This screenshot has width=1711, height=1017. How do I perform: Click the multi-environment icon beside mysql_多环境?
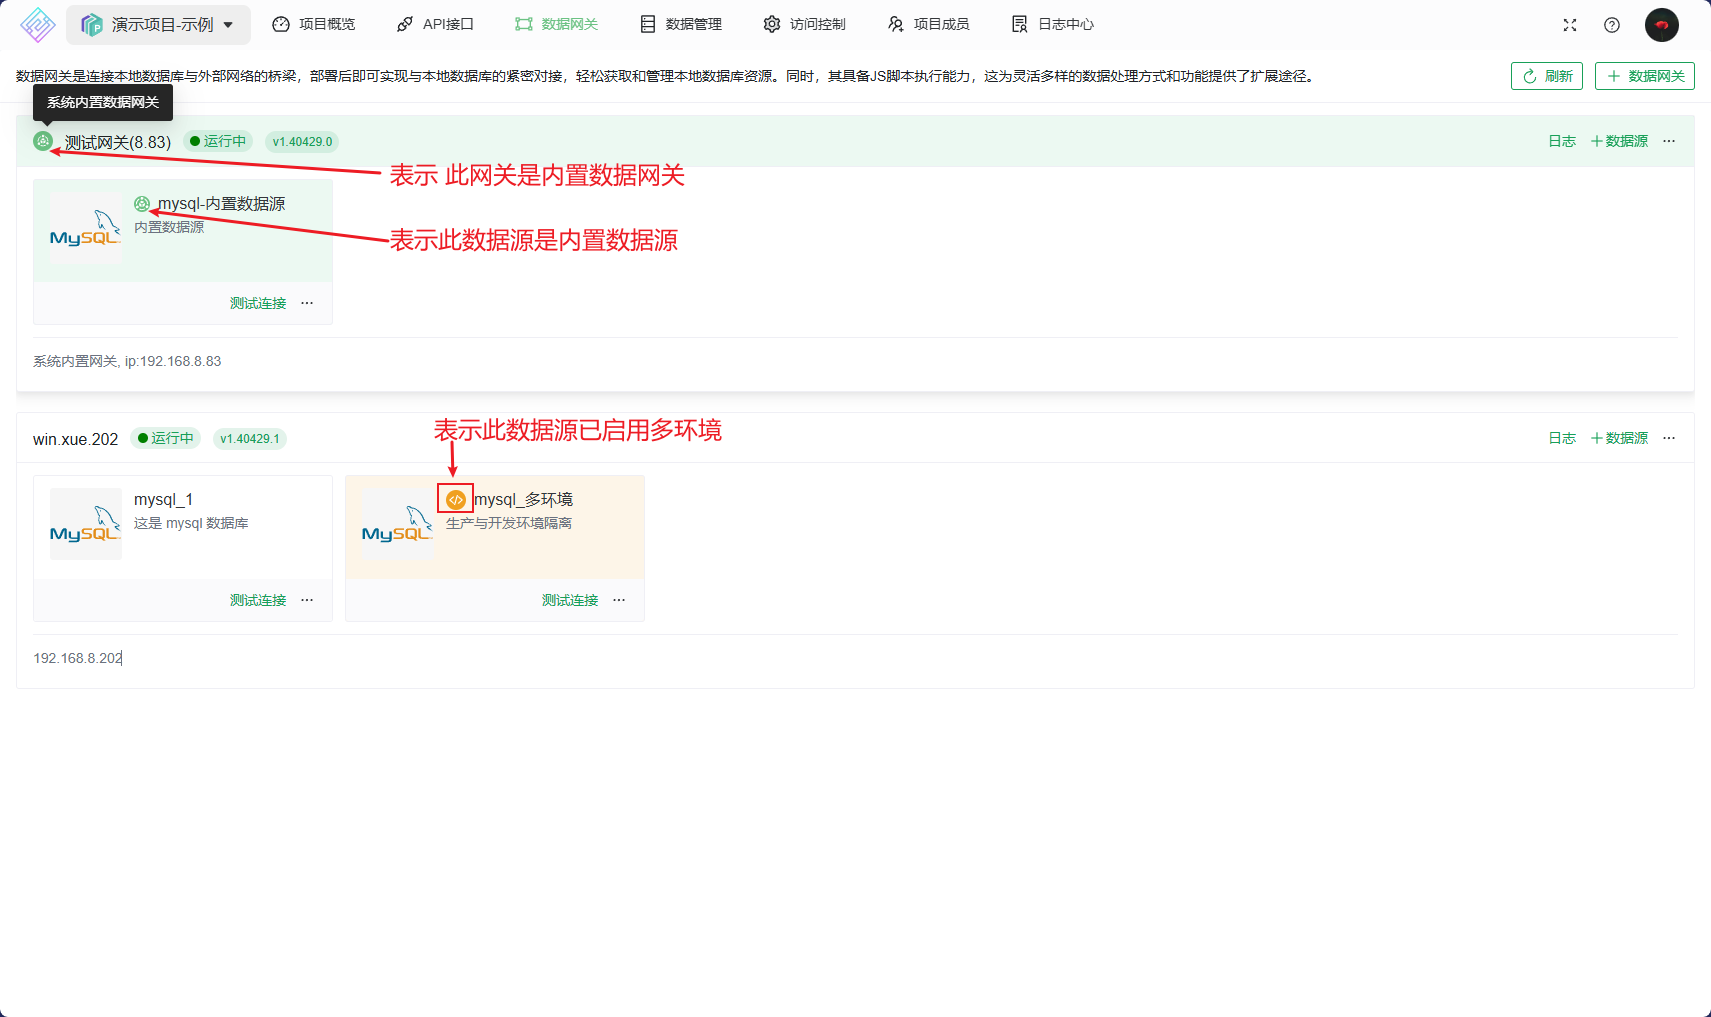pos(455,499)
